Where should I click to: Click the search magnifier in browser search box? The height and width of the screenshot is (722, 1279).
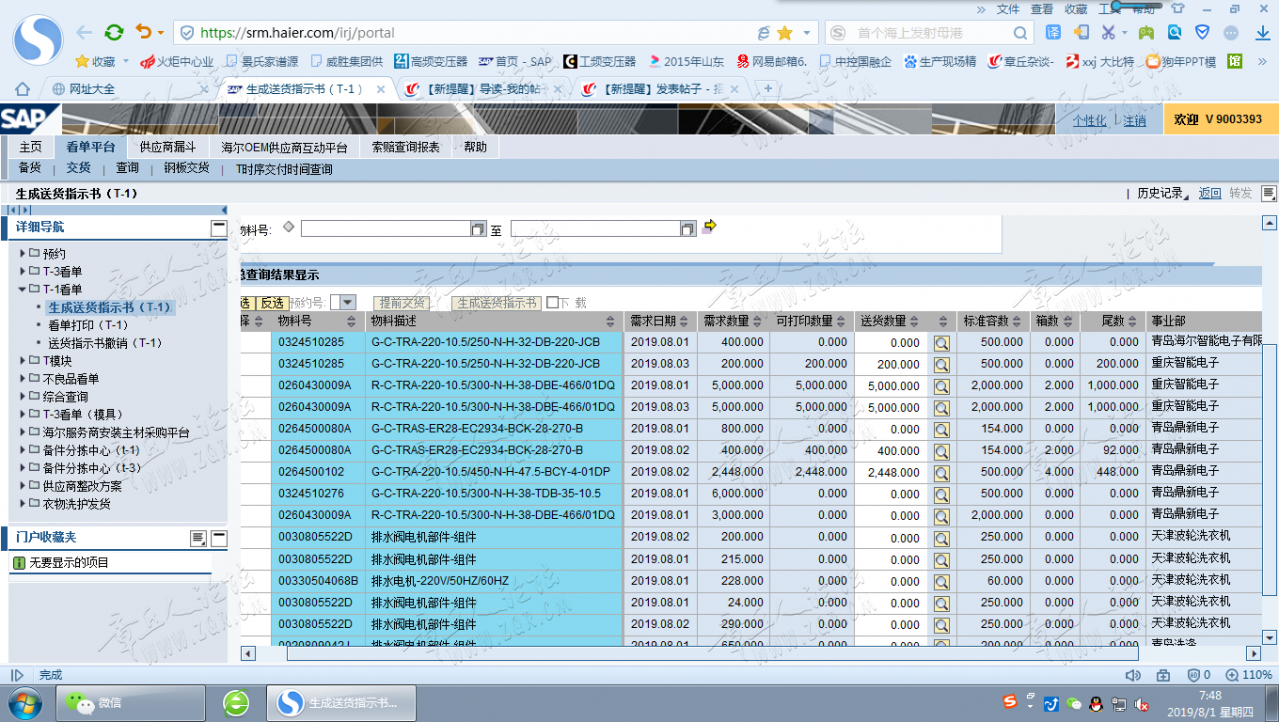click(1021, 33)
